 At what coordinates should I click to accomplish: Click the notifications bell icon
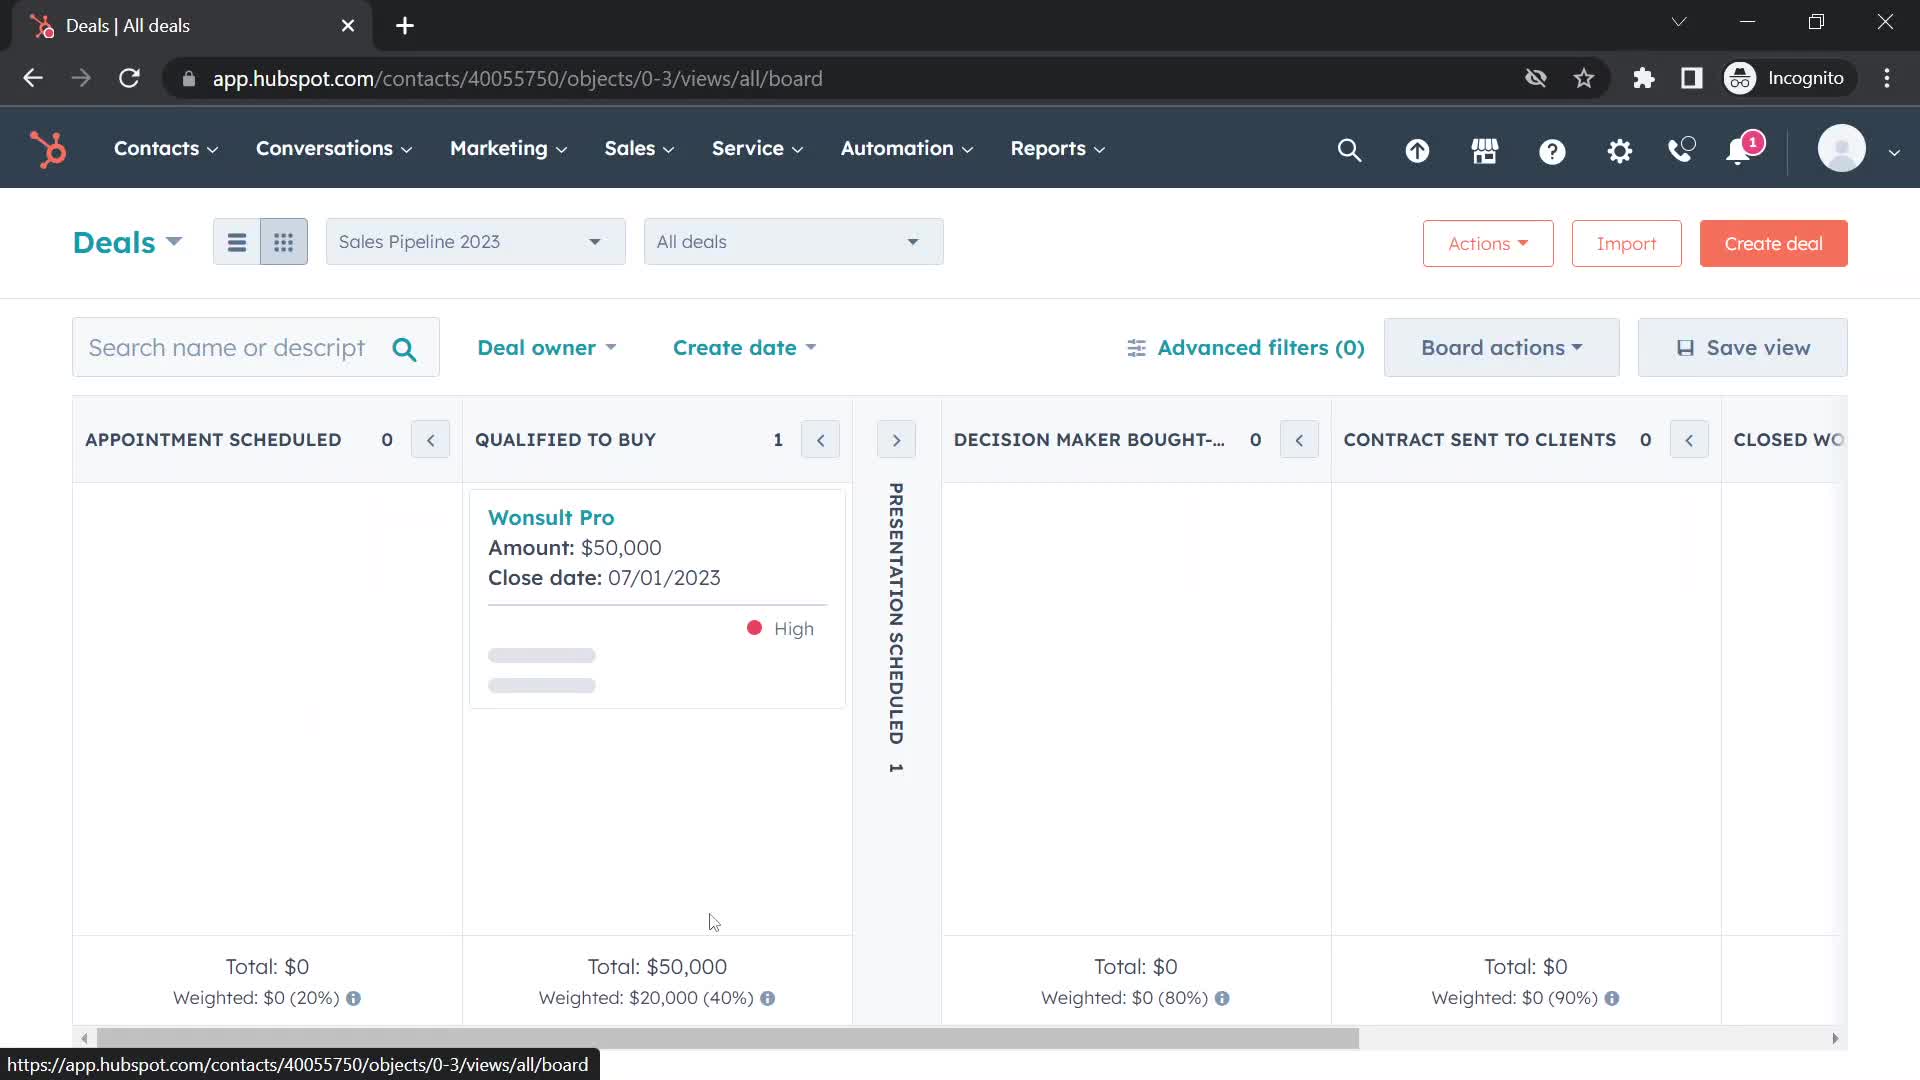(x=1743, y=148)
